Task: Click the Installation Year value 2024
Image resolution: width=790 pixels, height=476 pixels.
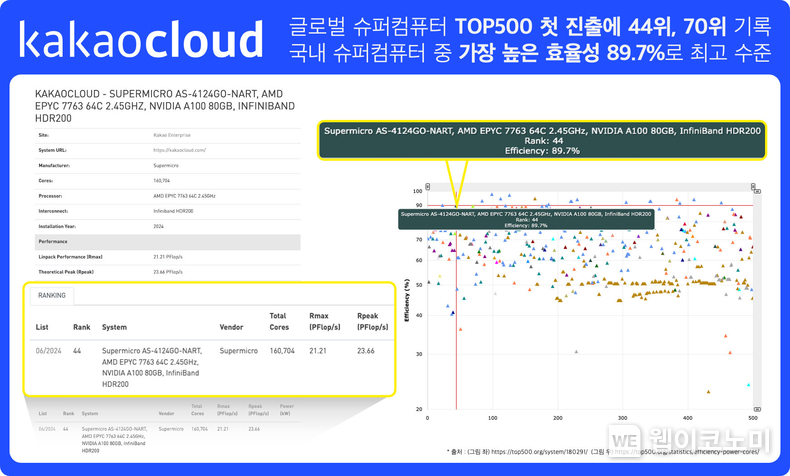Action: click(158, 226)
